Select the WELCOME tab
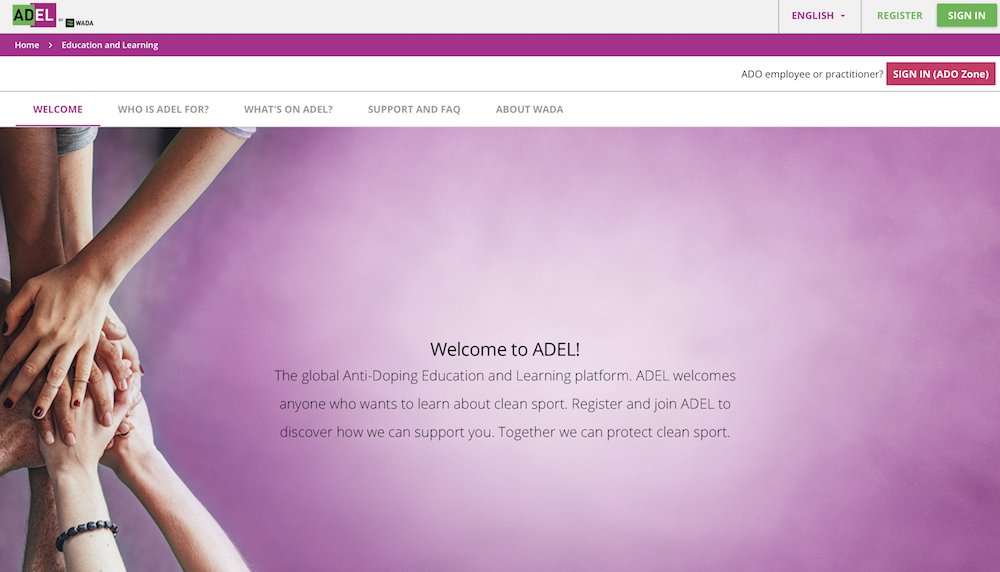 click(58, 110)
